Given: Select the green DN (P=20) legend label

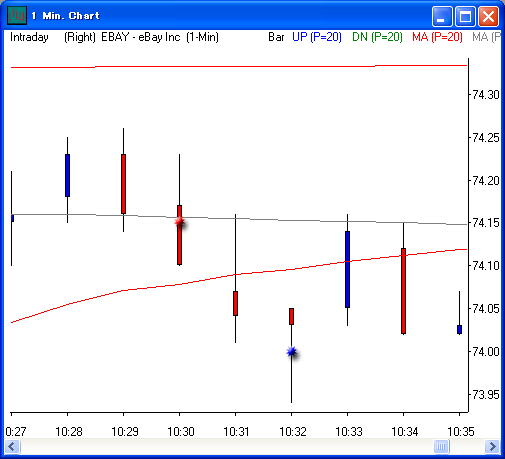Looking at the screenshot, I should (x=377, y=37).
